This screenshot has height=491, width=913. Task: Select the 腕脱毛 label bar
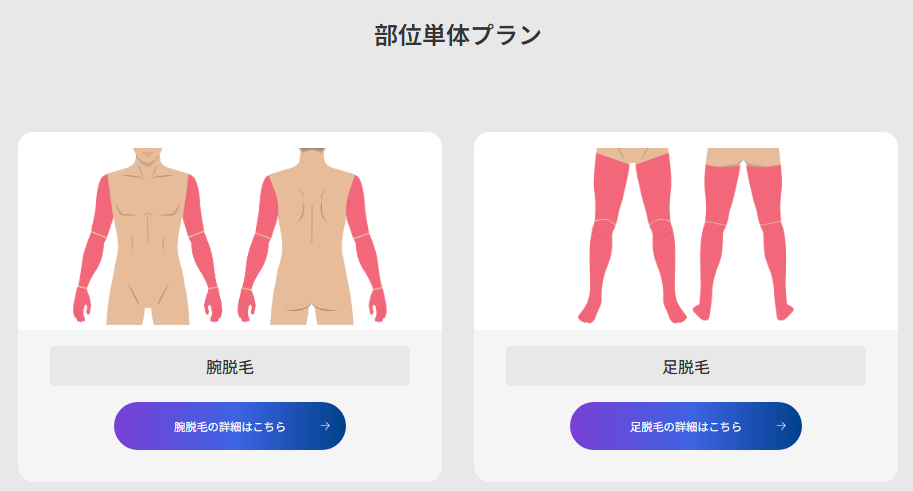point(230,366)
